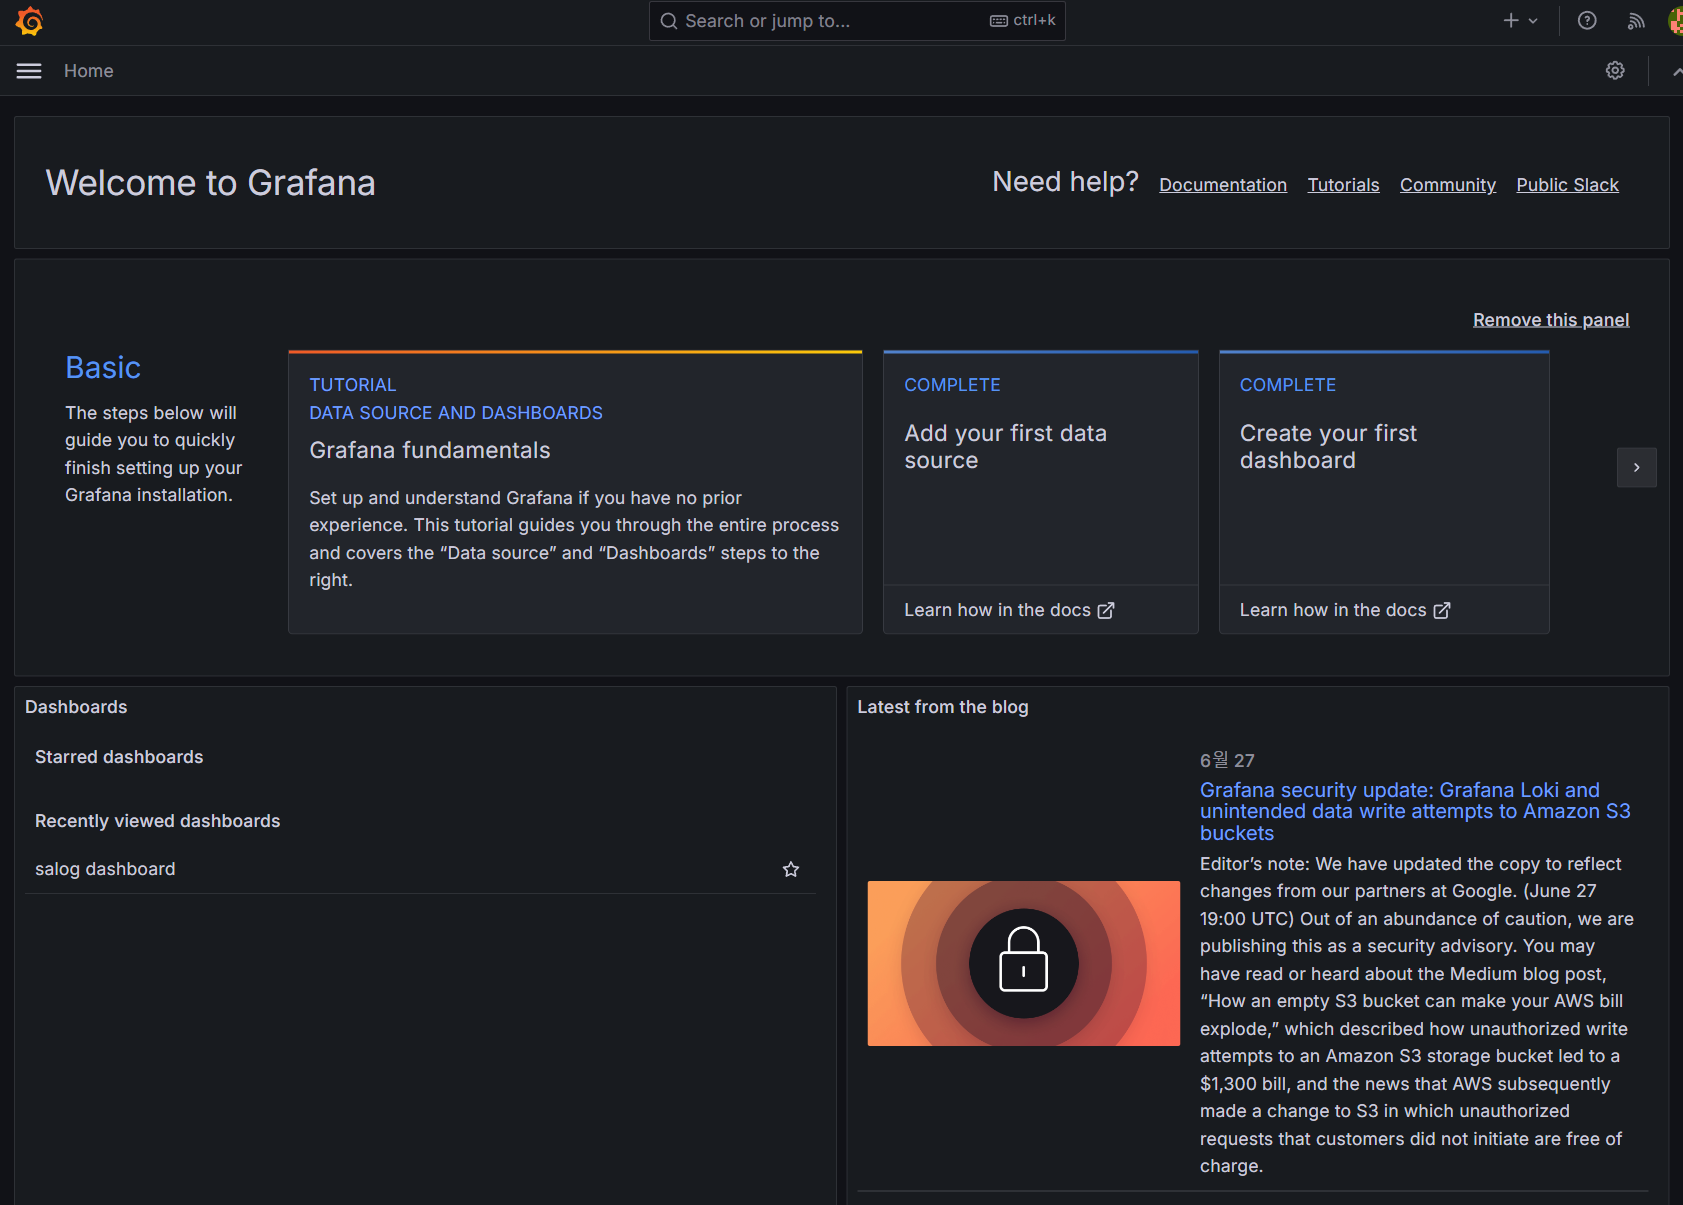Open the help question mark icon
The height and width of the screenshot is (1205, 1683).
[x=1587, y=21]
